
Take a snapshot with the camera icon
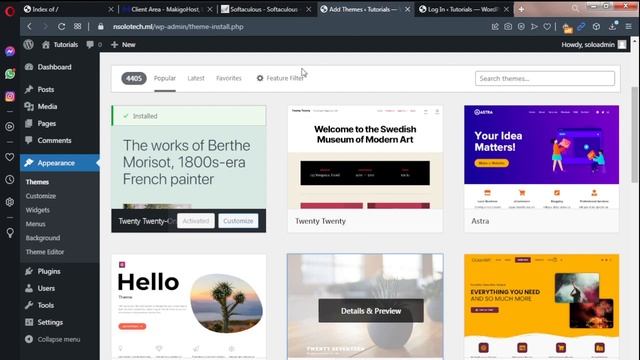coord(508,27)
